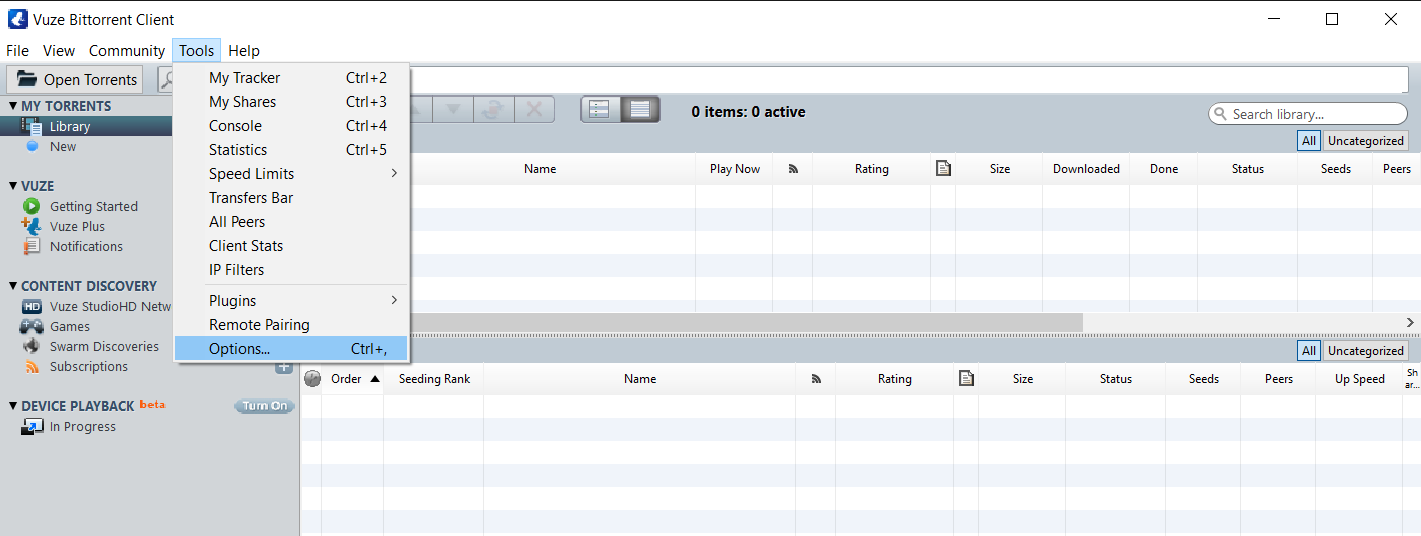Click the Vuze StudioHD Network HD icon
This screenshot has height=536, width=1421.
[x=32, y=306]
